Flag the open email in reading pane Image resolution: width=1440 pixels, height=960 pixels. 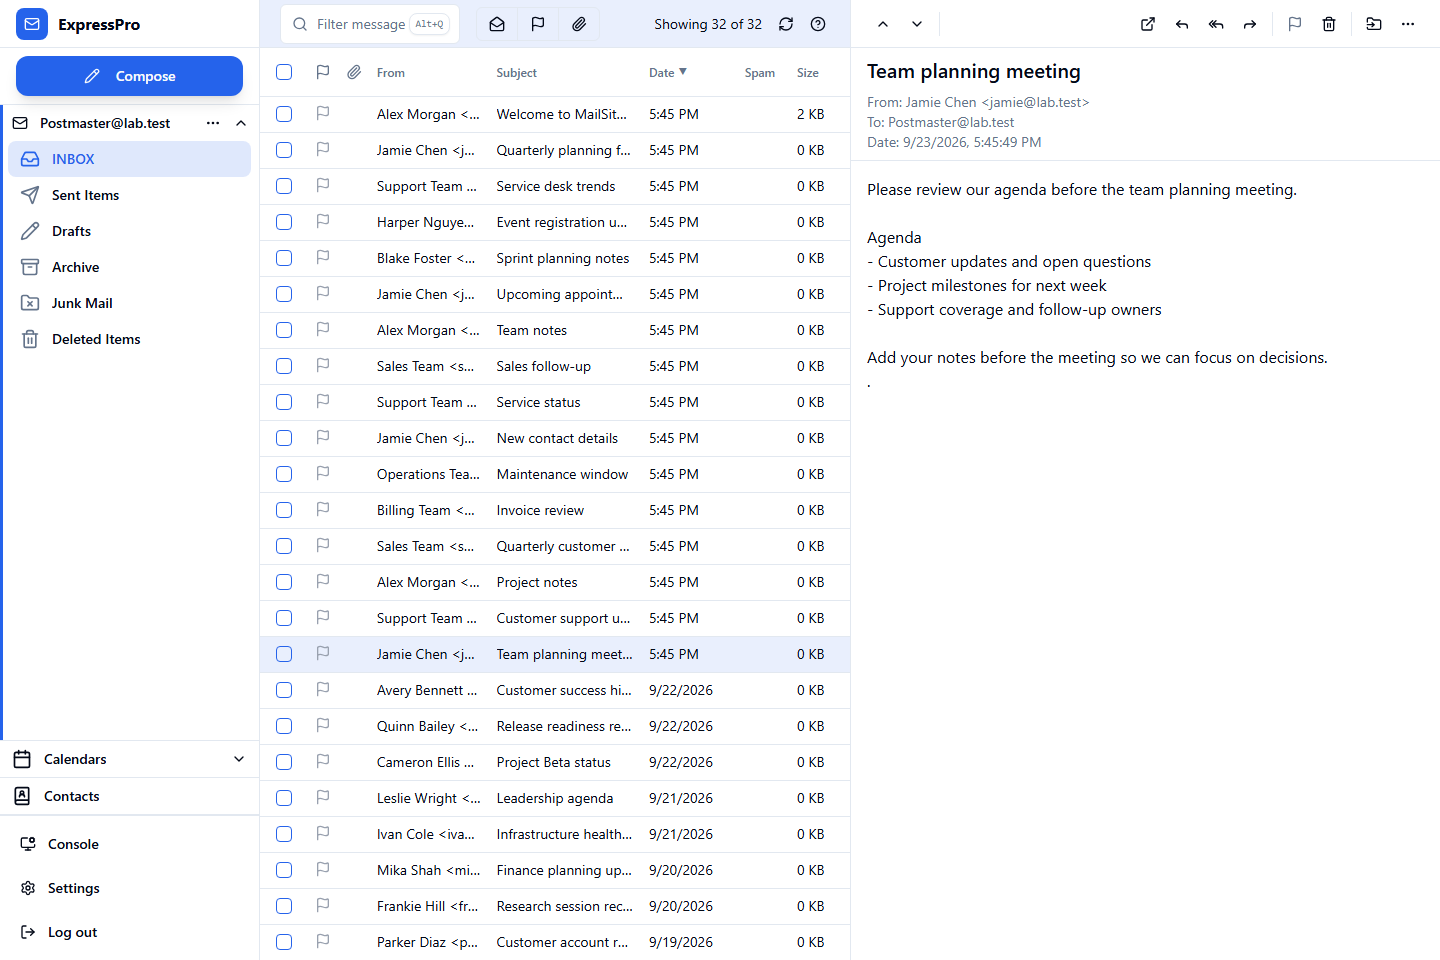coord(1295,24)
